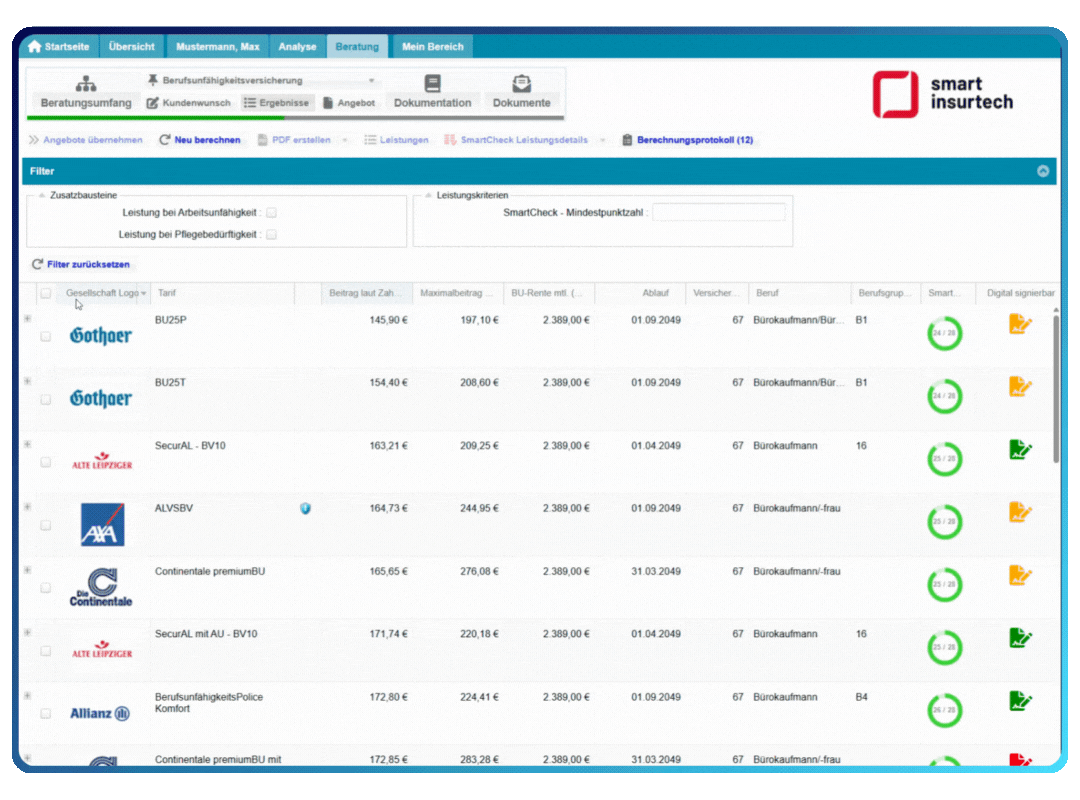Enable Leistung bei Pflegebedürftigkeit checkbox
Viewport: 1080px width, 800px height.
click(272, 235)
